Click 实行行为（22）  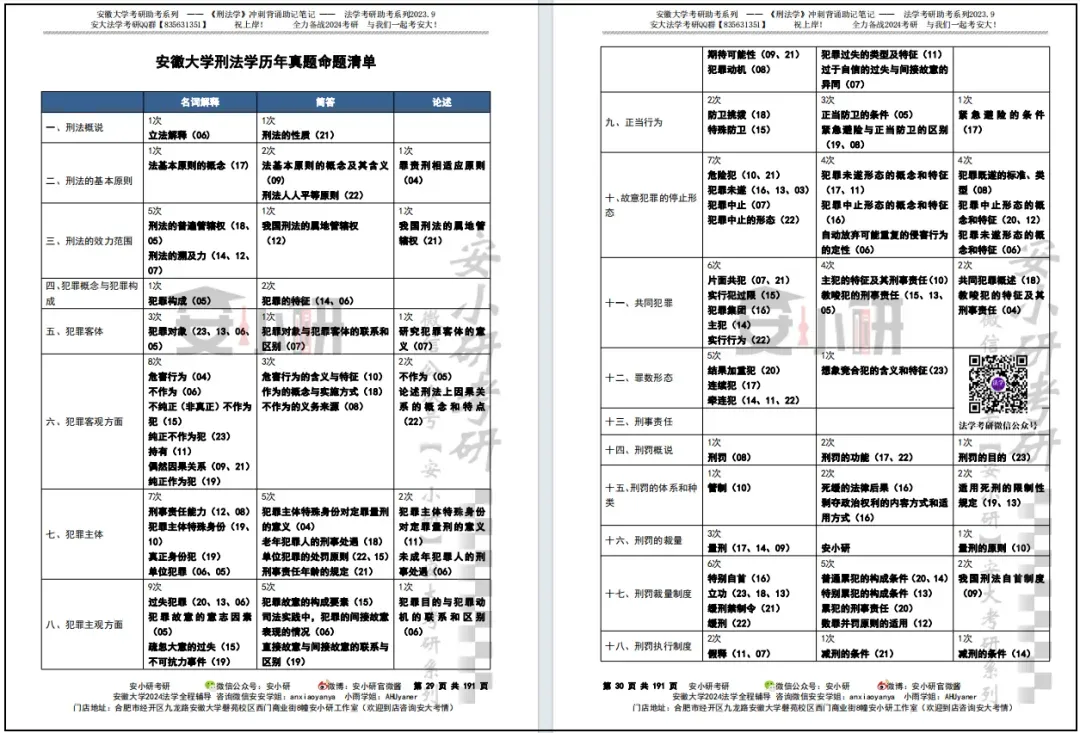point(738,340)
